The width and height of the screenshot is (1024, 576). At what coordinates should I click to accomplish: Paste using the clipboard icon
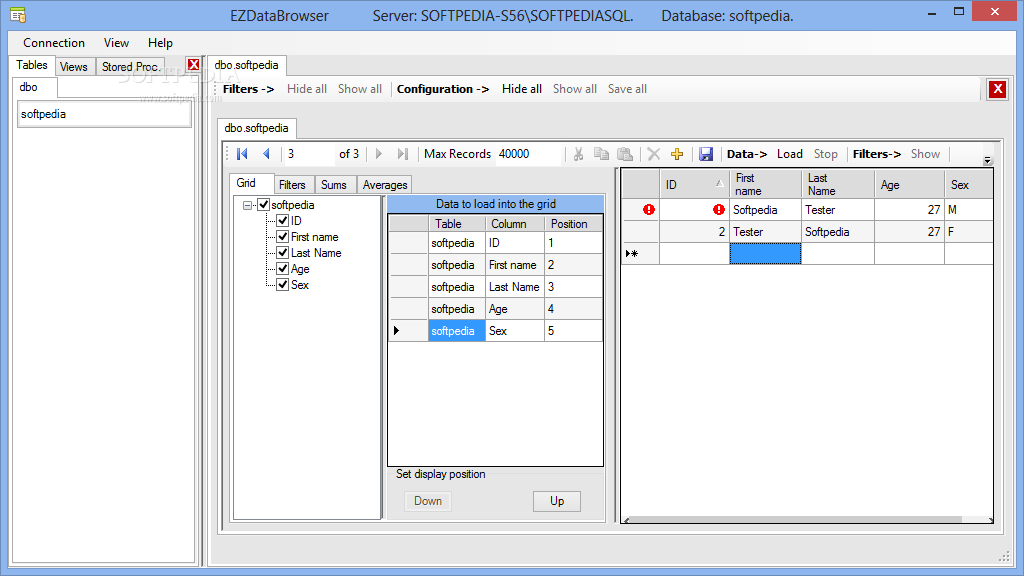point(625,154)
